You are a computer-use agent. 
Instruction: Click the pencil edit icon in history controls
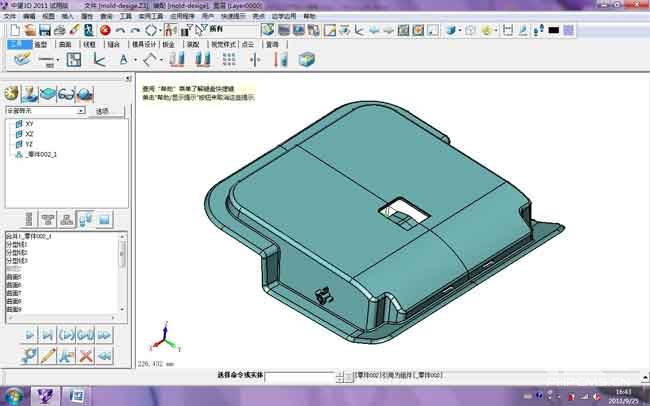point(47,355)
